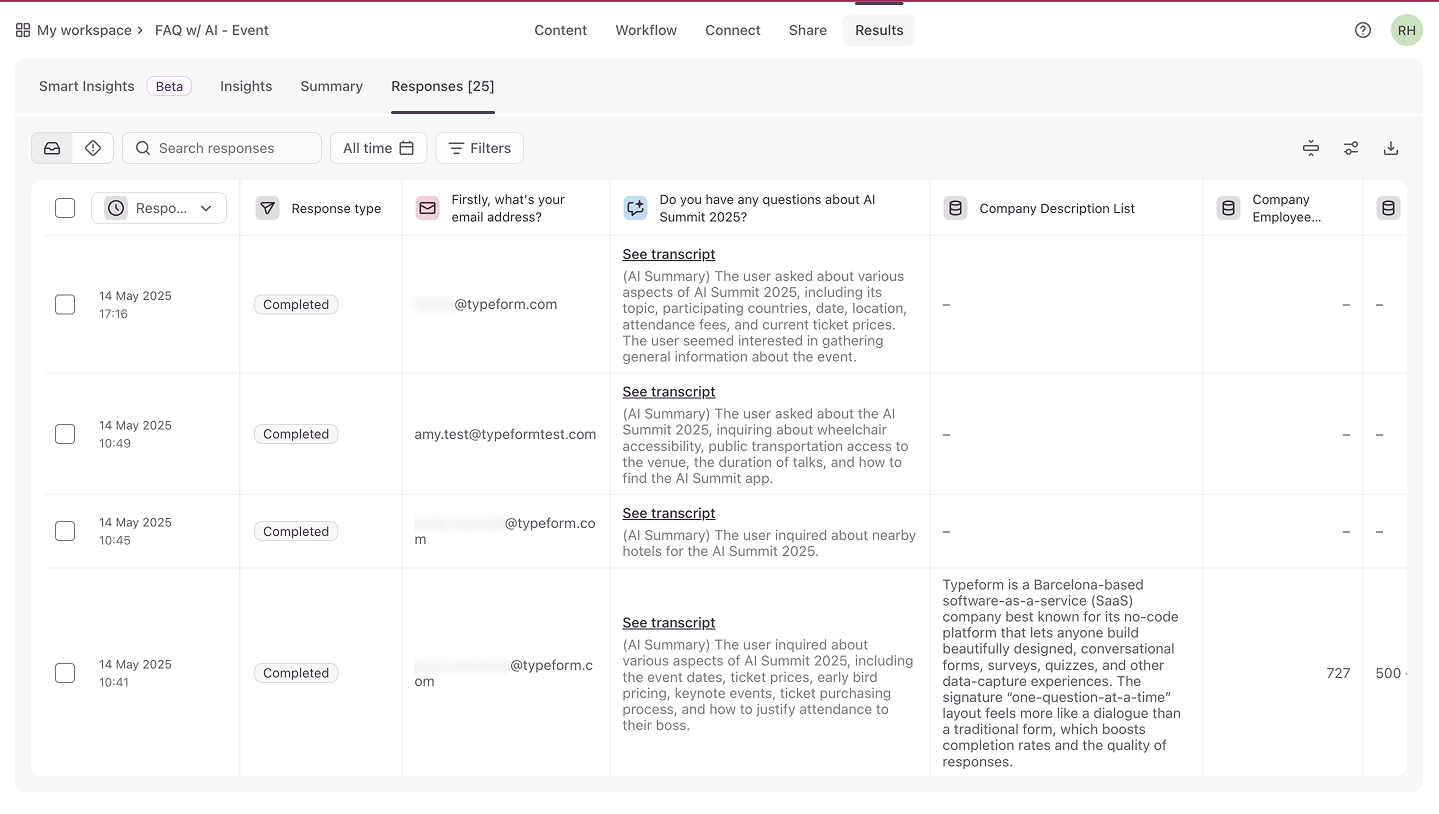Click the workspace grid icon
Viewport: 1439px width, 814px height.
[x=23, y=30]
